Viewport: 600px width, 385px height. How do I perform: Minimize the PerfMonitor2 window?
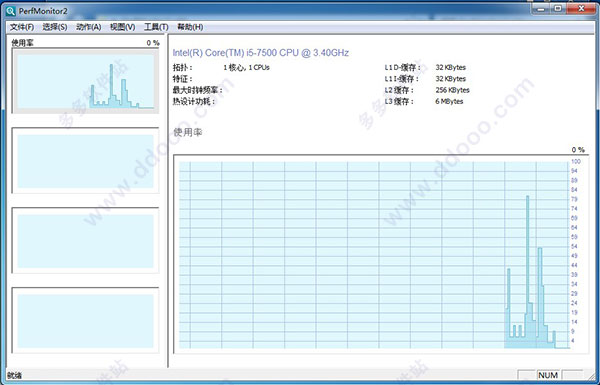(541, 9)
